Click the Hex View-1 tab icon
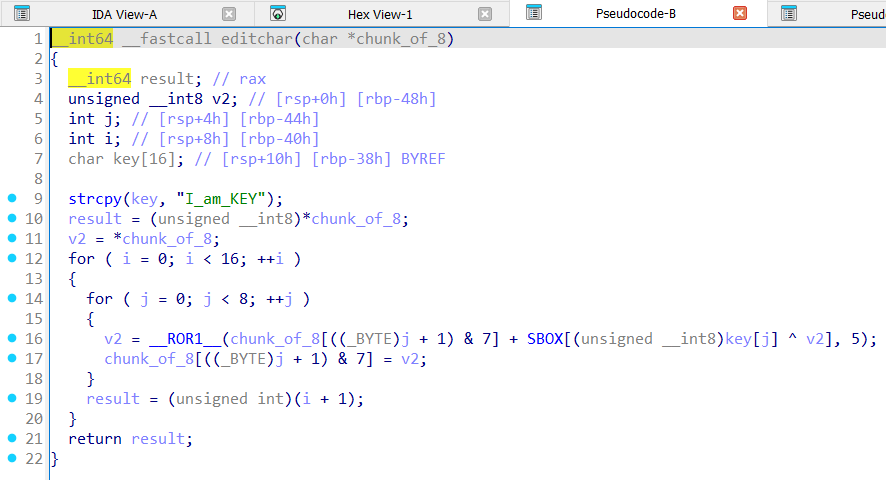 pyautogui.click(x=278, y=14)
